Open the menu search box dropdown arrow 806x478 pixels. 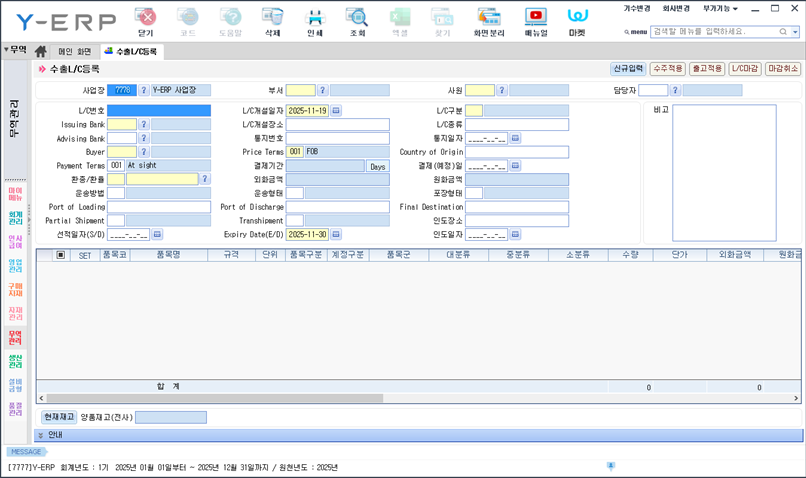796,32
